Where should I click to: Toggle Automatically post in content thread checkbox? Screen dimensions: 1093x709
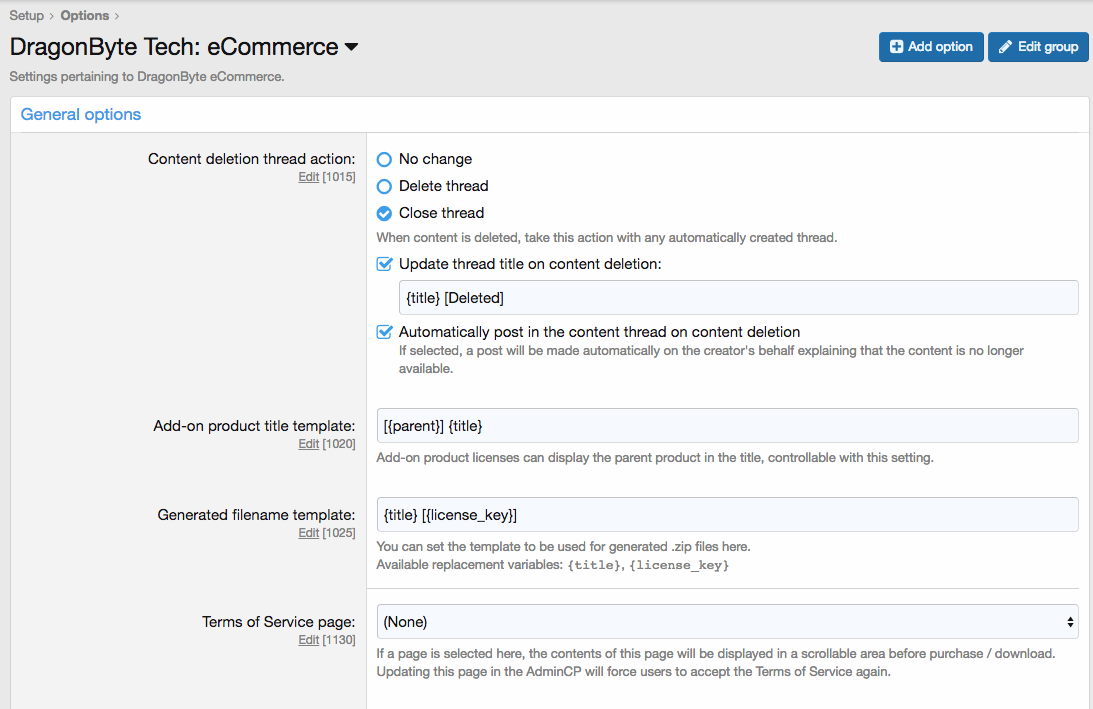click(384, 332)
